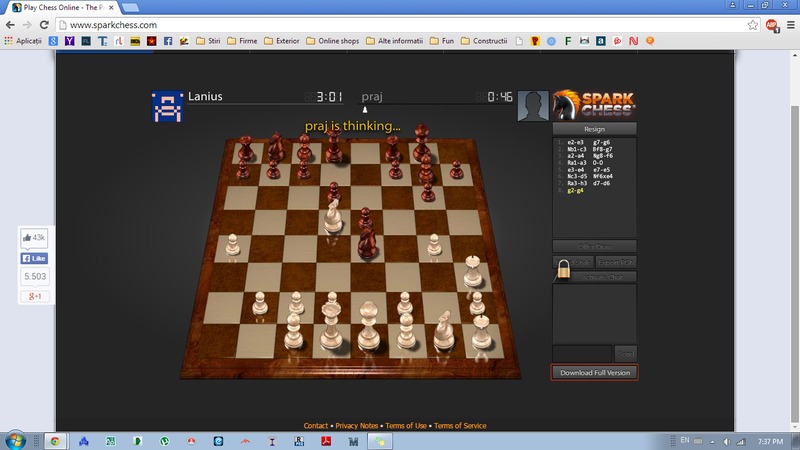Image resolution: width=800 pixels, height=450 pixels.
Task: Click Download Full Version button
Action: pos(594,373)
